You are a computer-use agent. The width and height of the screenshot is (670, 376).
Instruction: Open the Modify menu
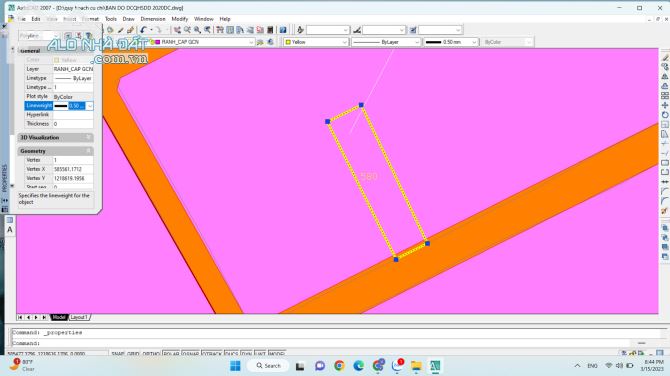pyautogui.click(x=179, y=19)
